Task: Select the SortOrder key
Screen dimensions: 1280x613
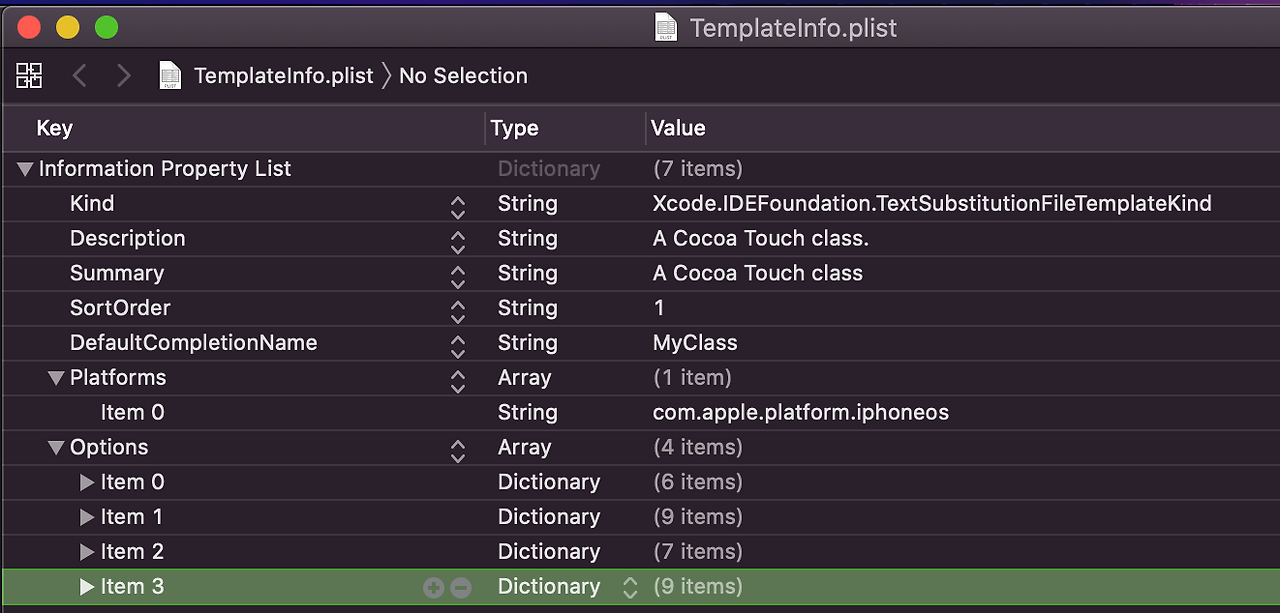Action: (x=120, y=308)
